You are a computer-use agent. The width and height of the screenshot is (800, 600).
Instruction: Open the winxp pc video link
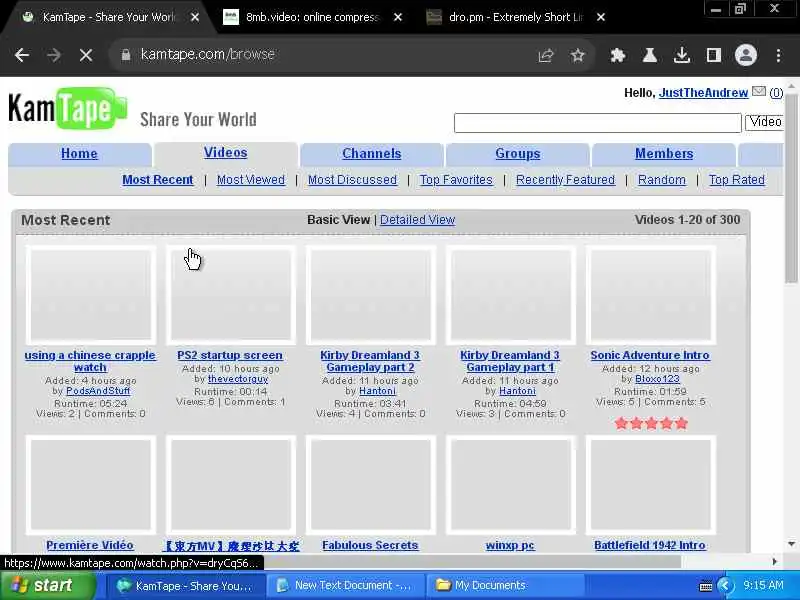click(x=510, y=545)
